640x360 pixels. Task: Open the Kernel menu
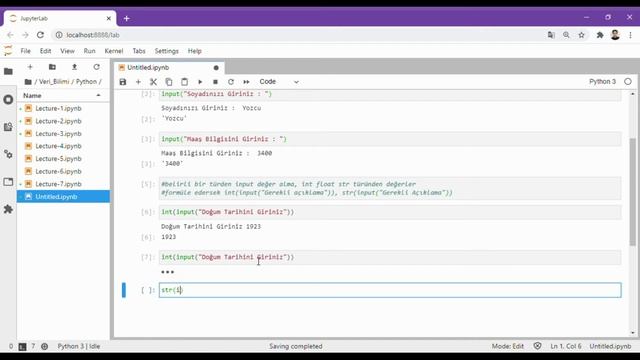[x=114, y=51]
